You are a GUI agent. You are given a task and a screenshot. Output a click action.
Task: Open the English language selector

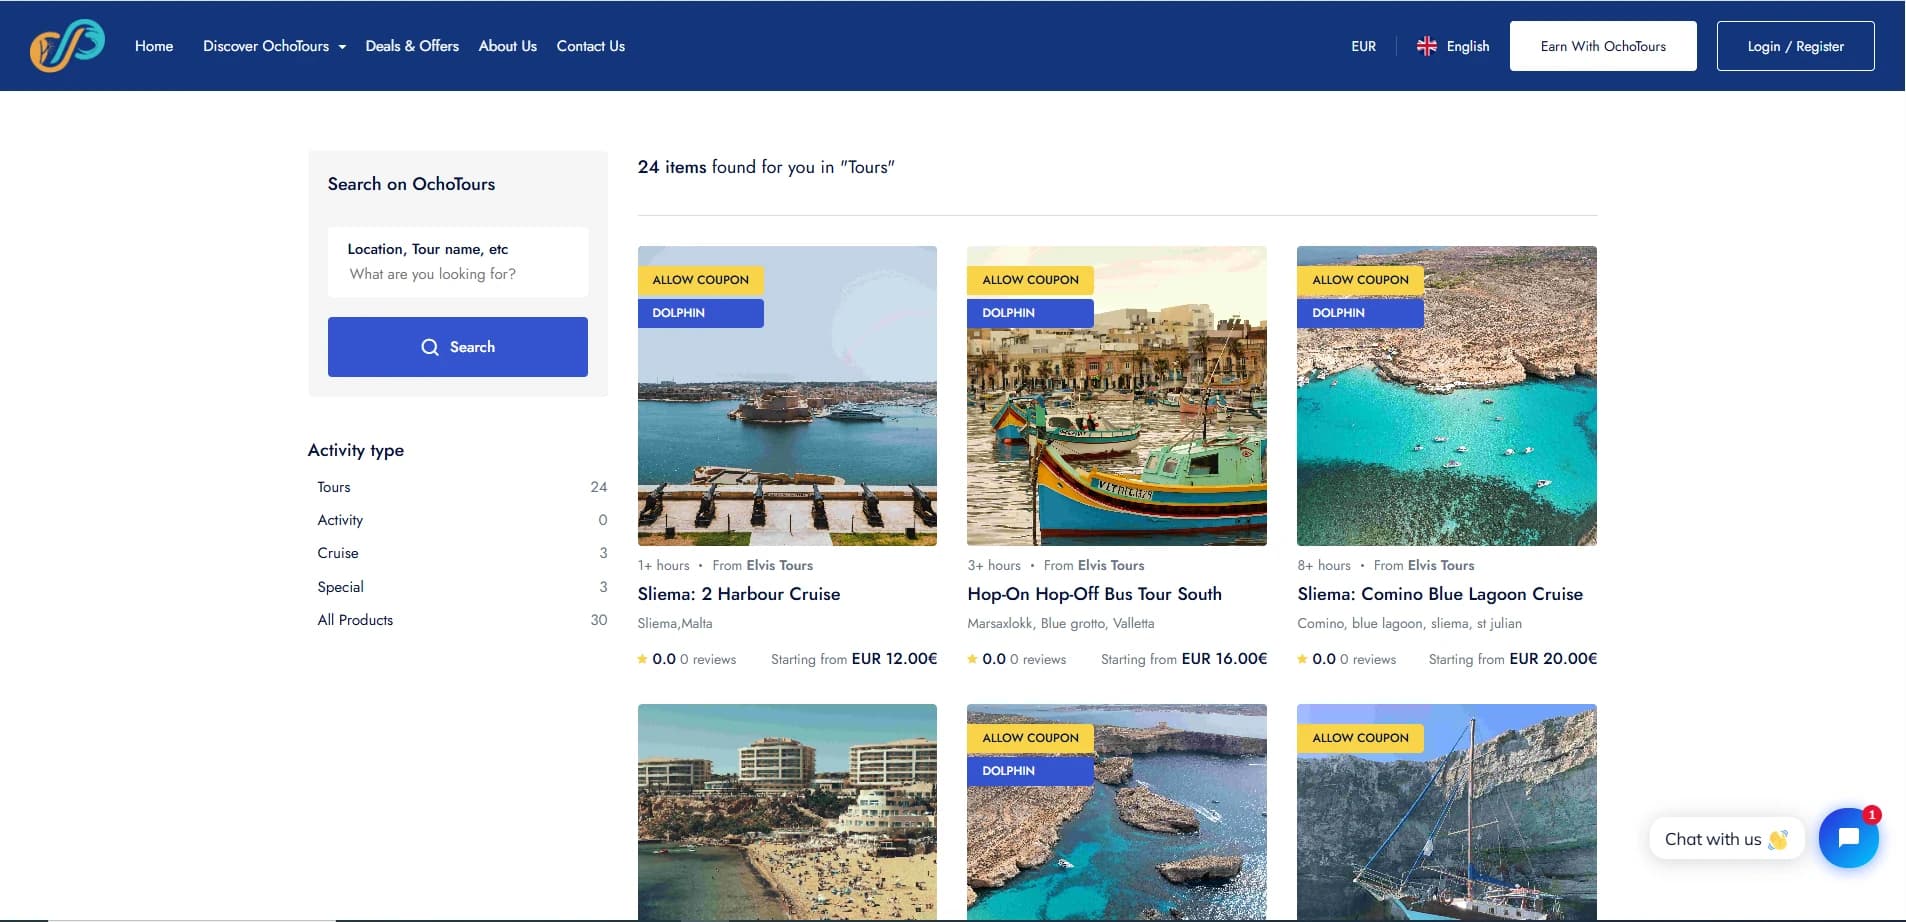[x=1453, y=46]
